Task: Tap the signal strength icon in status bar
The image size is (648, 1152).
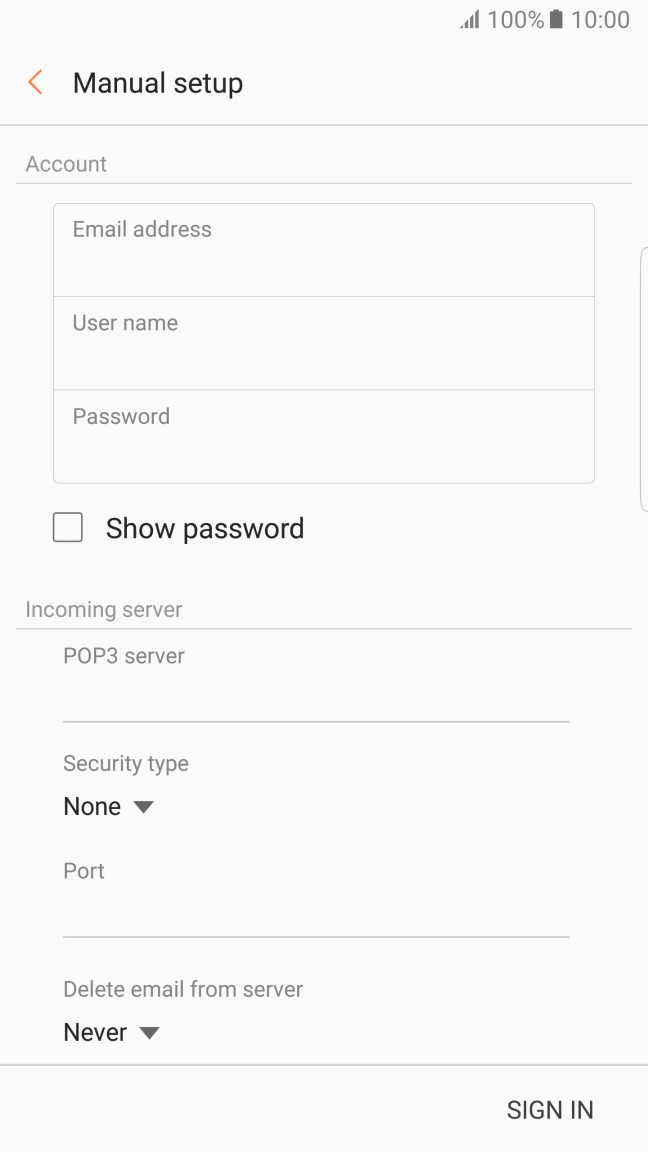Action: click(470, 19)
